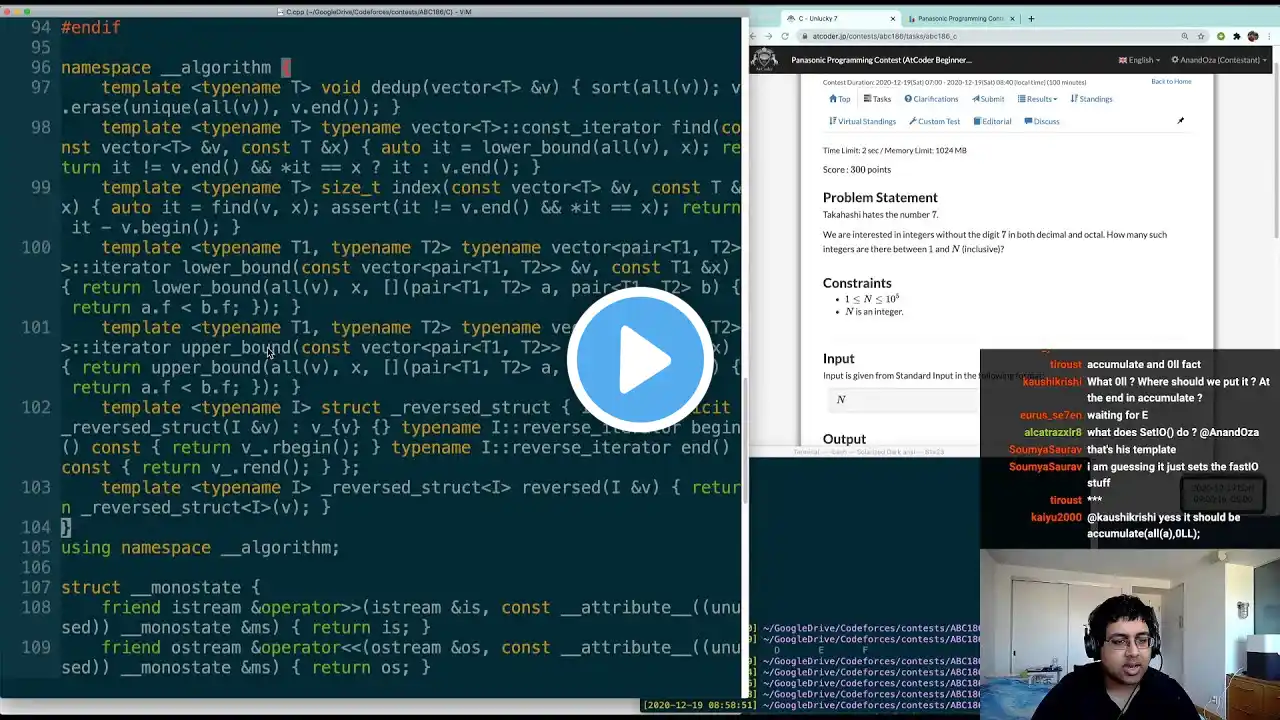Image resolution: width=1280 pixels, height=720 pixels.
Task: Click the zoom magnifier icon in address bar
Action: coord(1185,36)
